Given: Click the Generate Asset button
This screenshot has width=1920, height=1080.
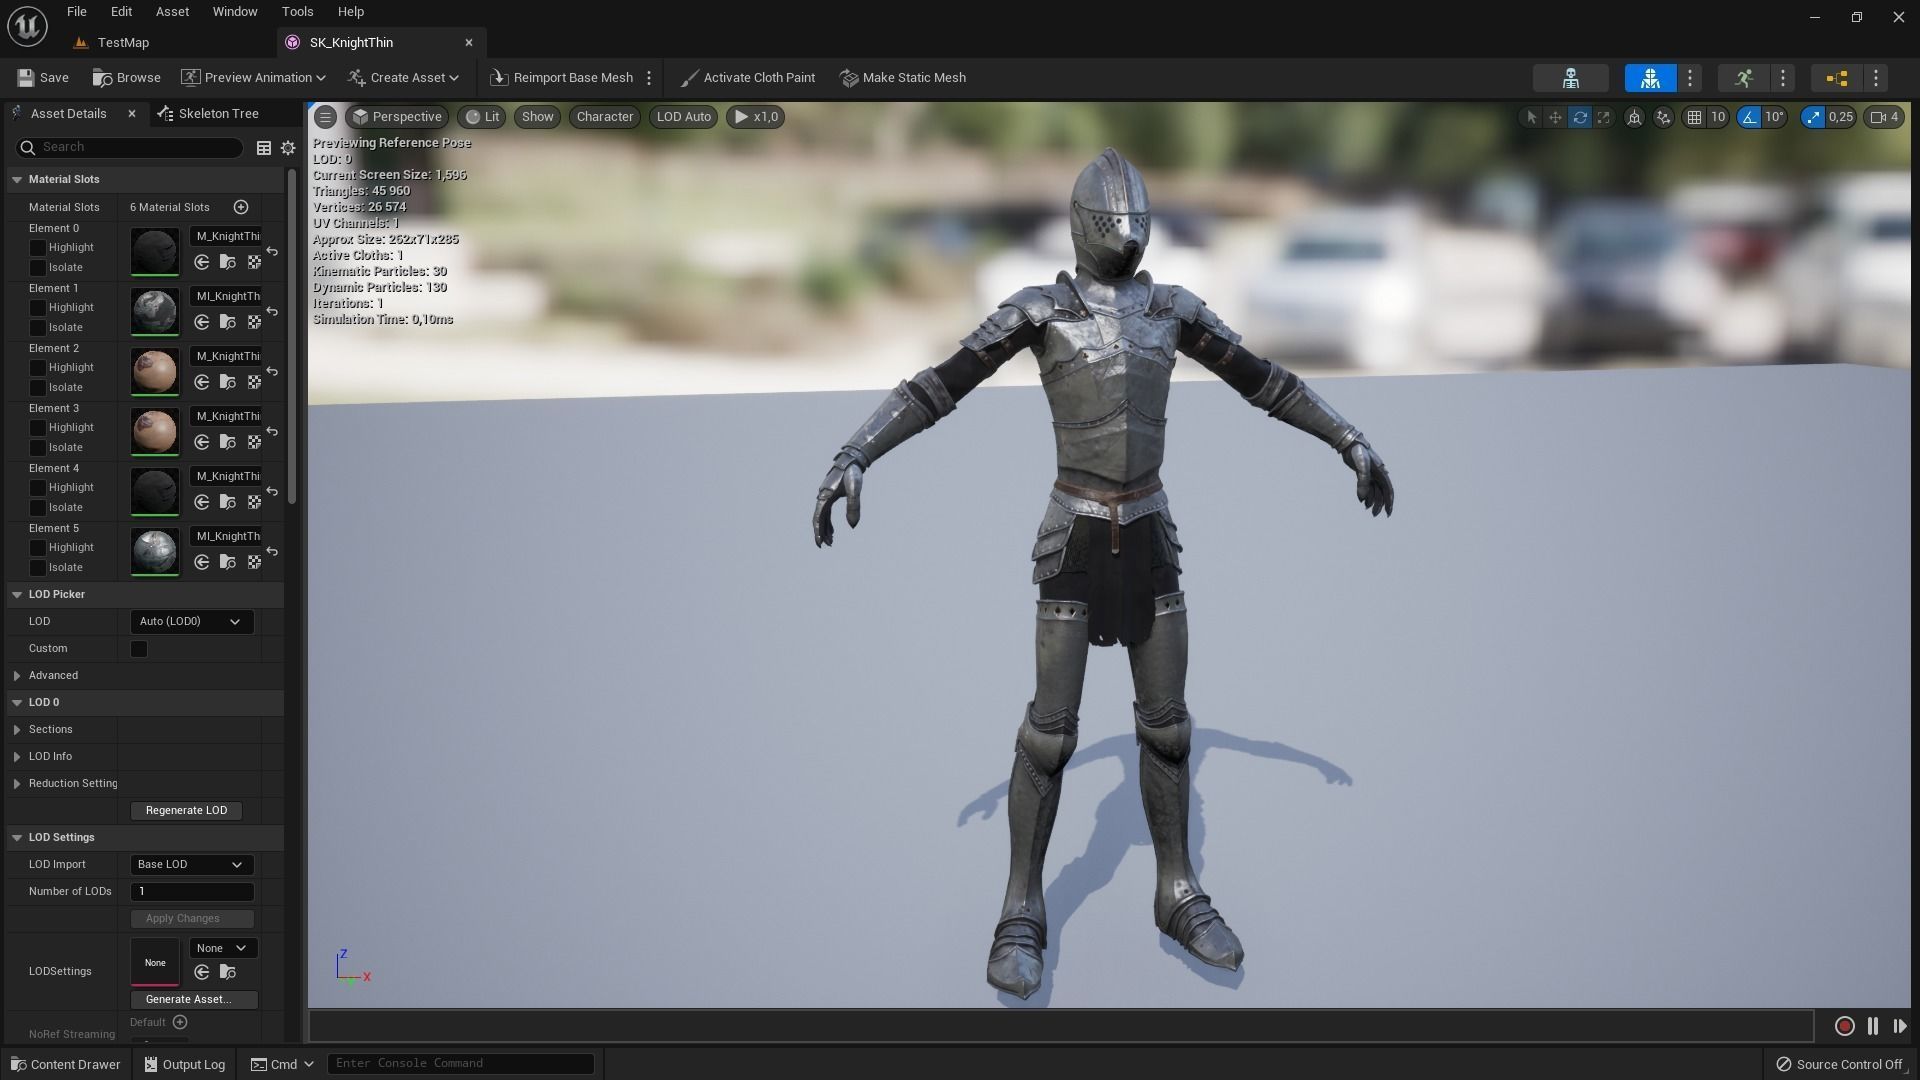Looking at the screenshot, I should coord(194,1000).
